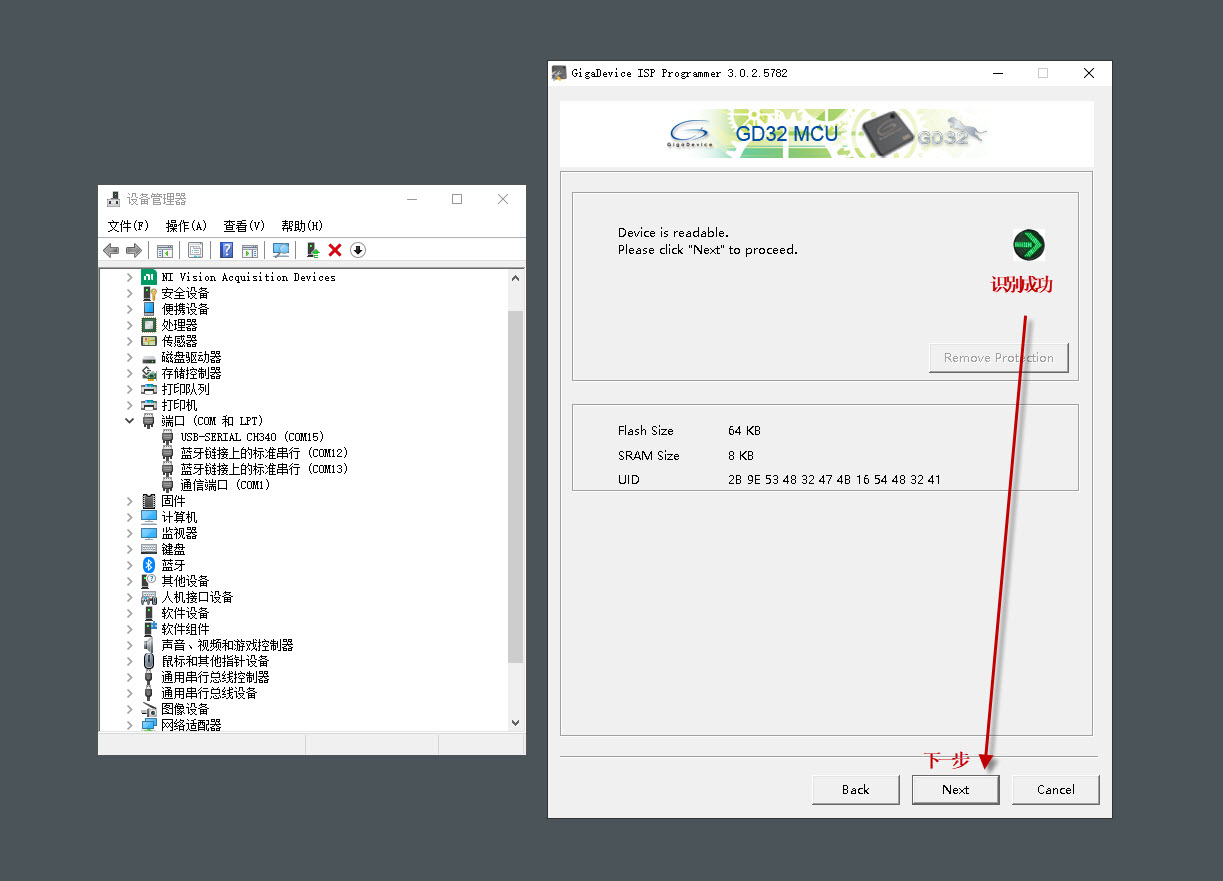Click the Back arrow in Device Manager toolbar
The height and width of the screenshot is (881, 1223).
click(x=111, y=250)
